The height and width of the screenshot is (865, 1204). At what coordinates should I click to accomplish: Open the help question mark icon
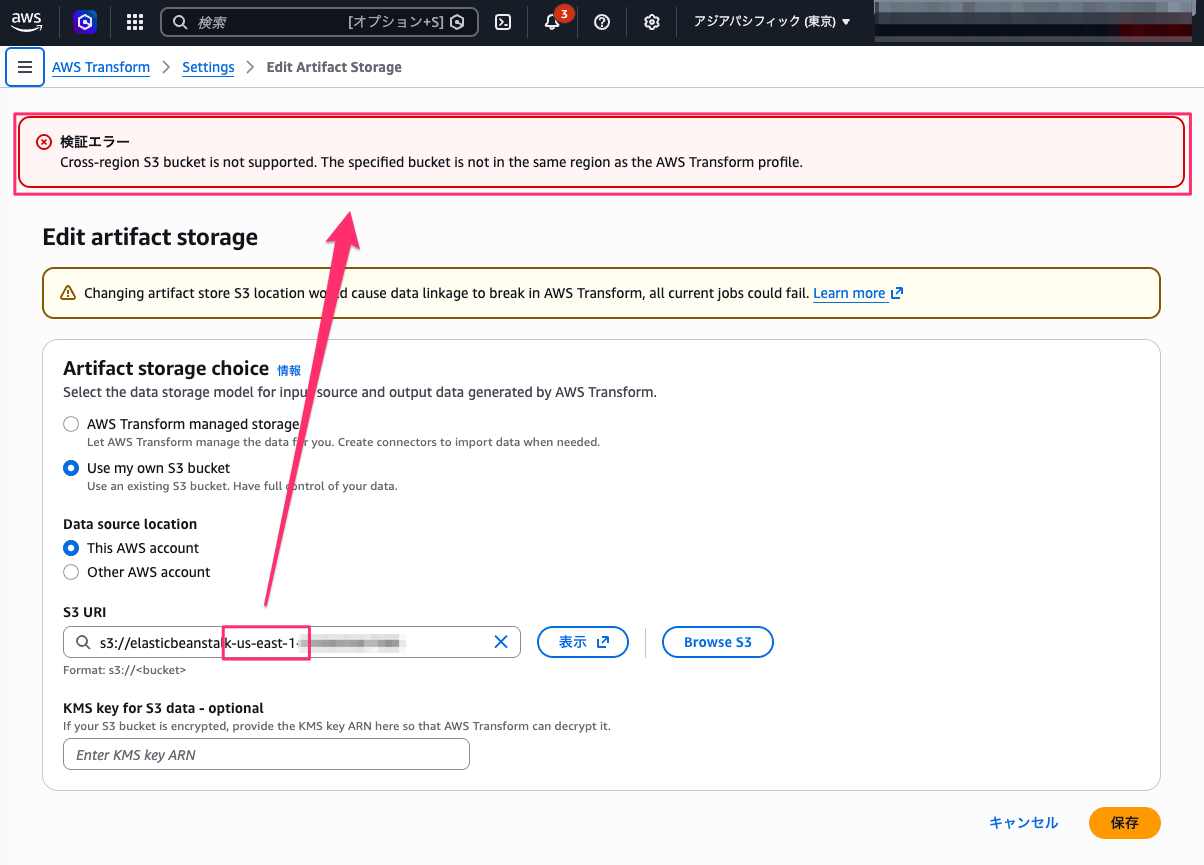[x=602, y=22]
